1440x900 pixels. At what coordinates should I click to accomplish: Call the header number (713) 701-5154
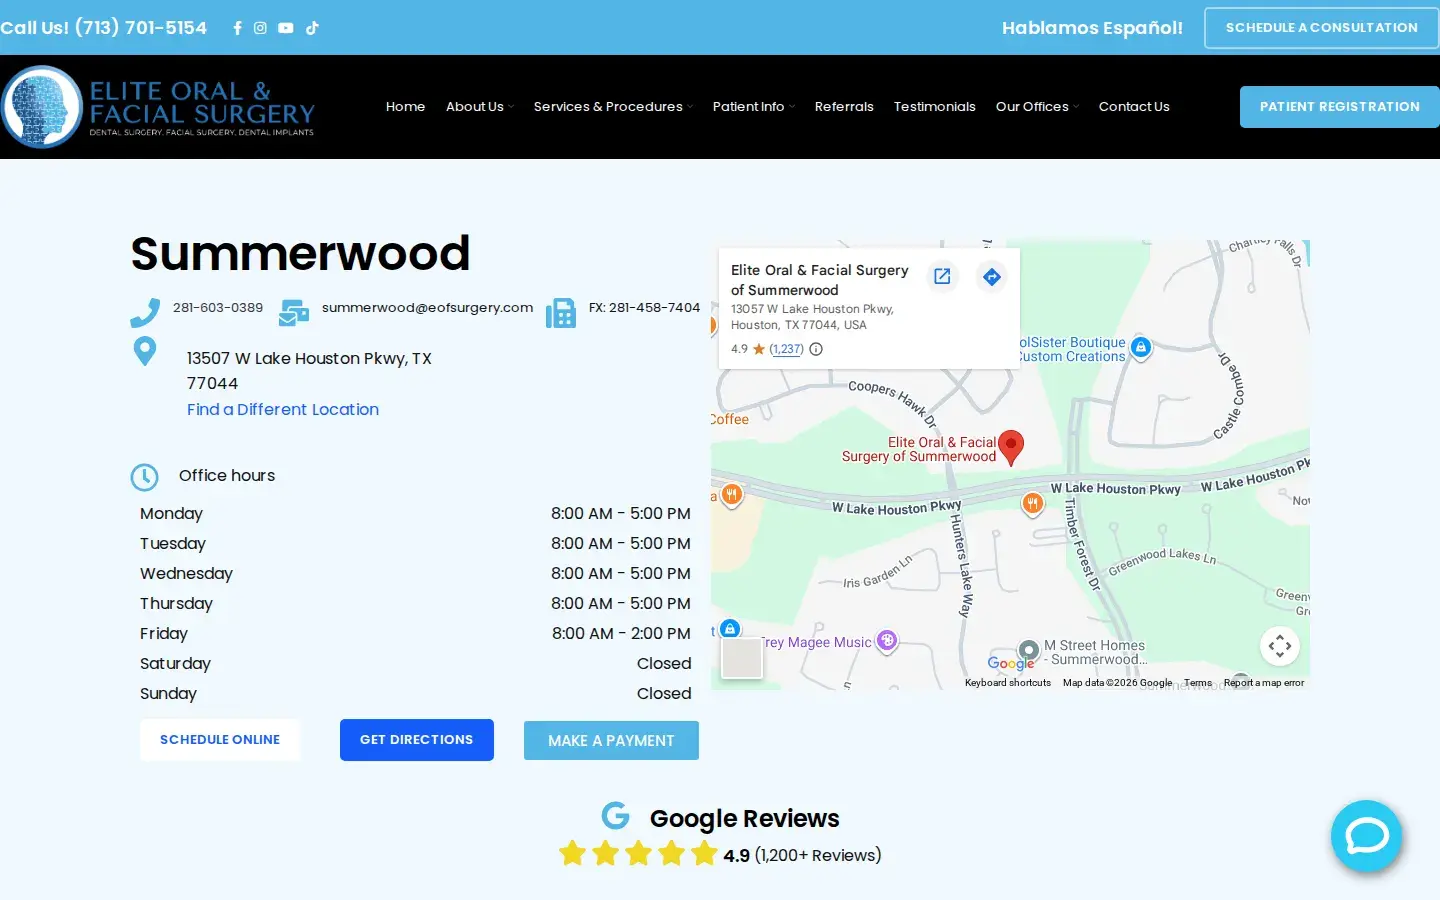[x=103, y=28]
